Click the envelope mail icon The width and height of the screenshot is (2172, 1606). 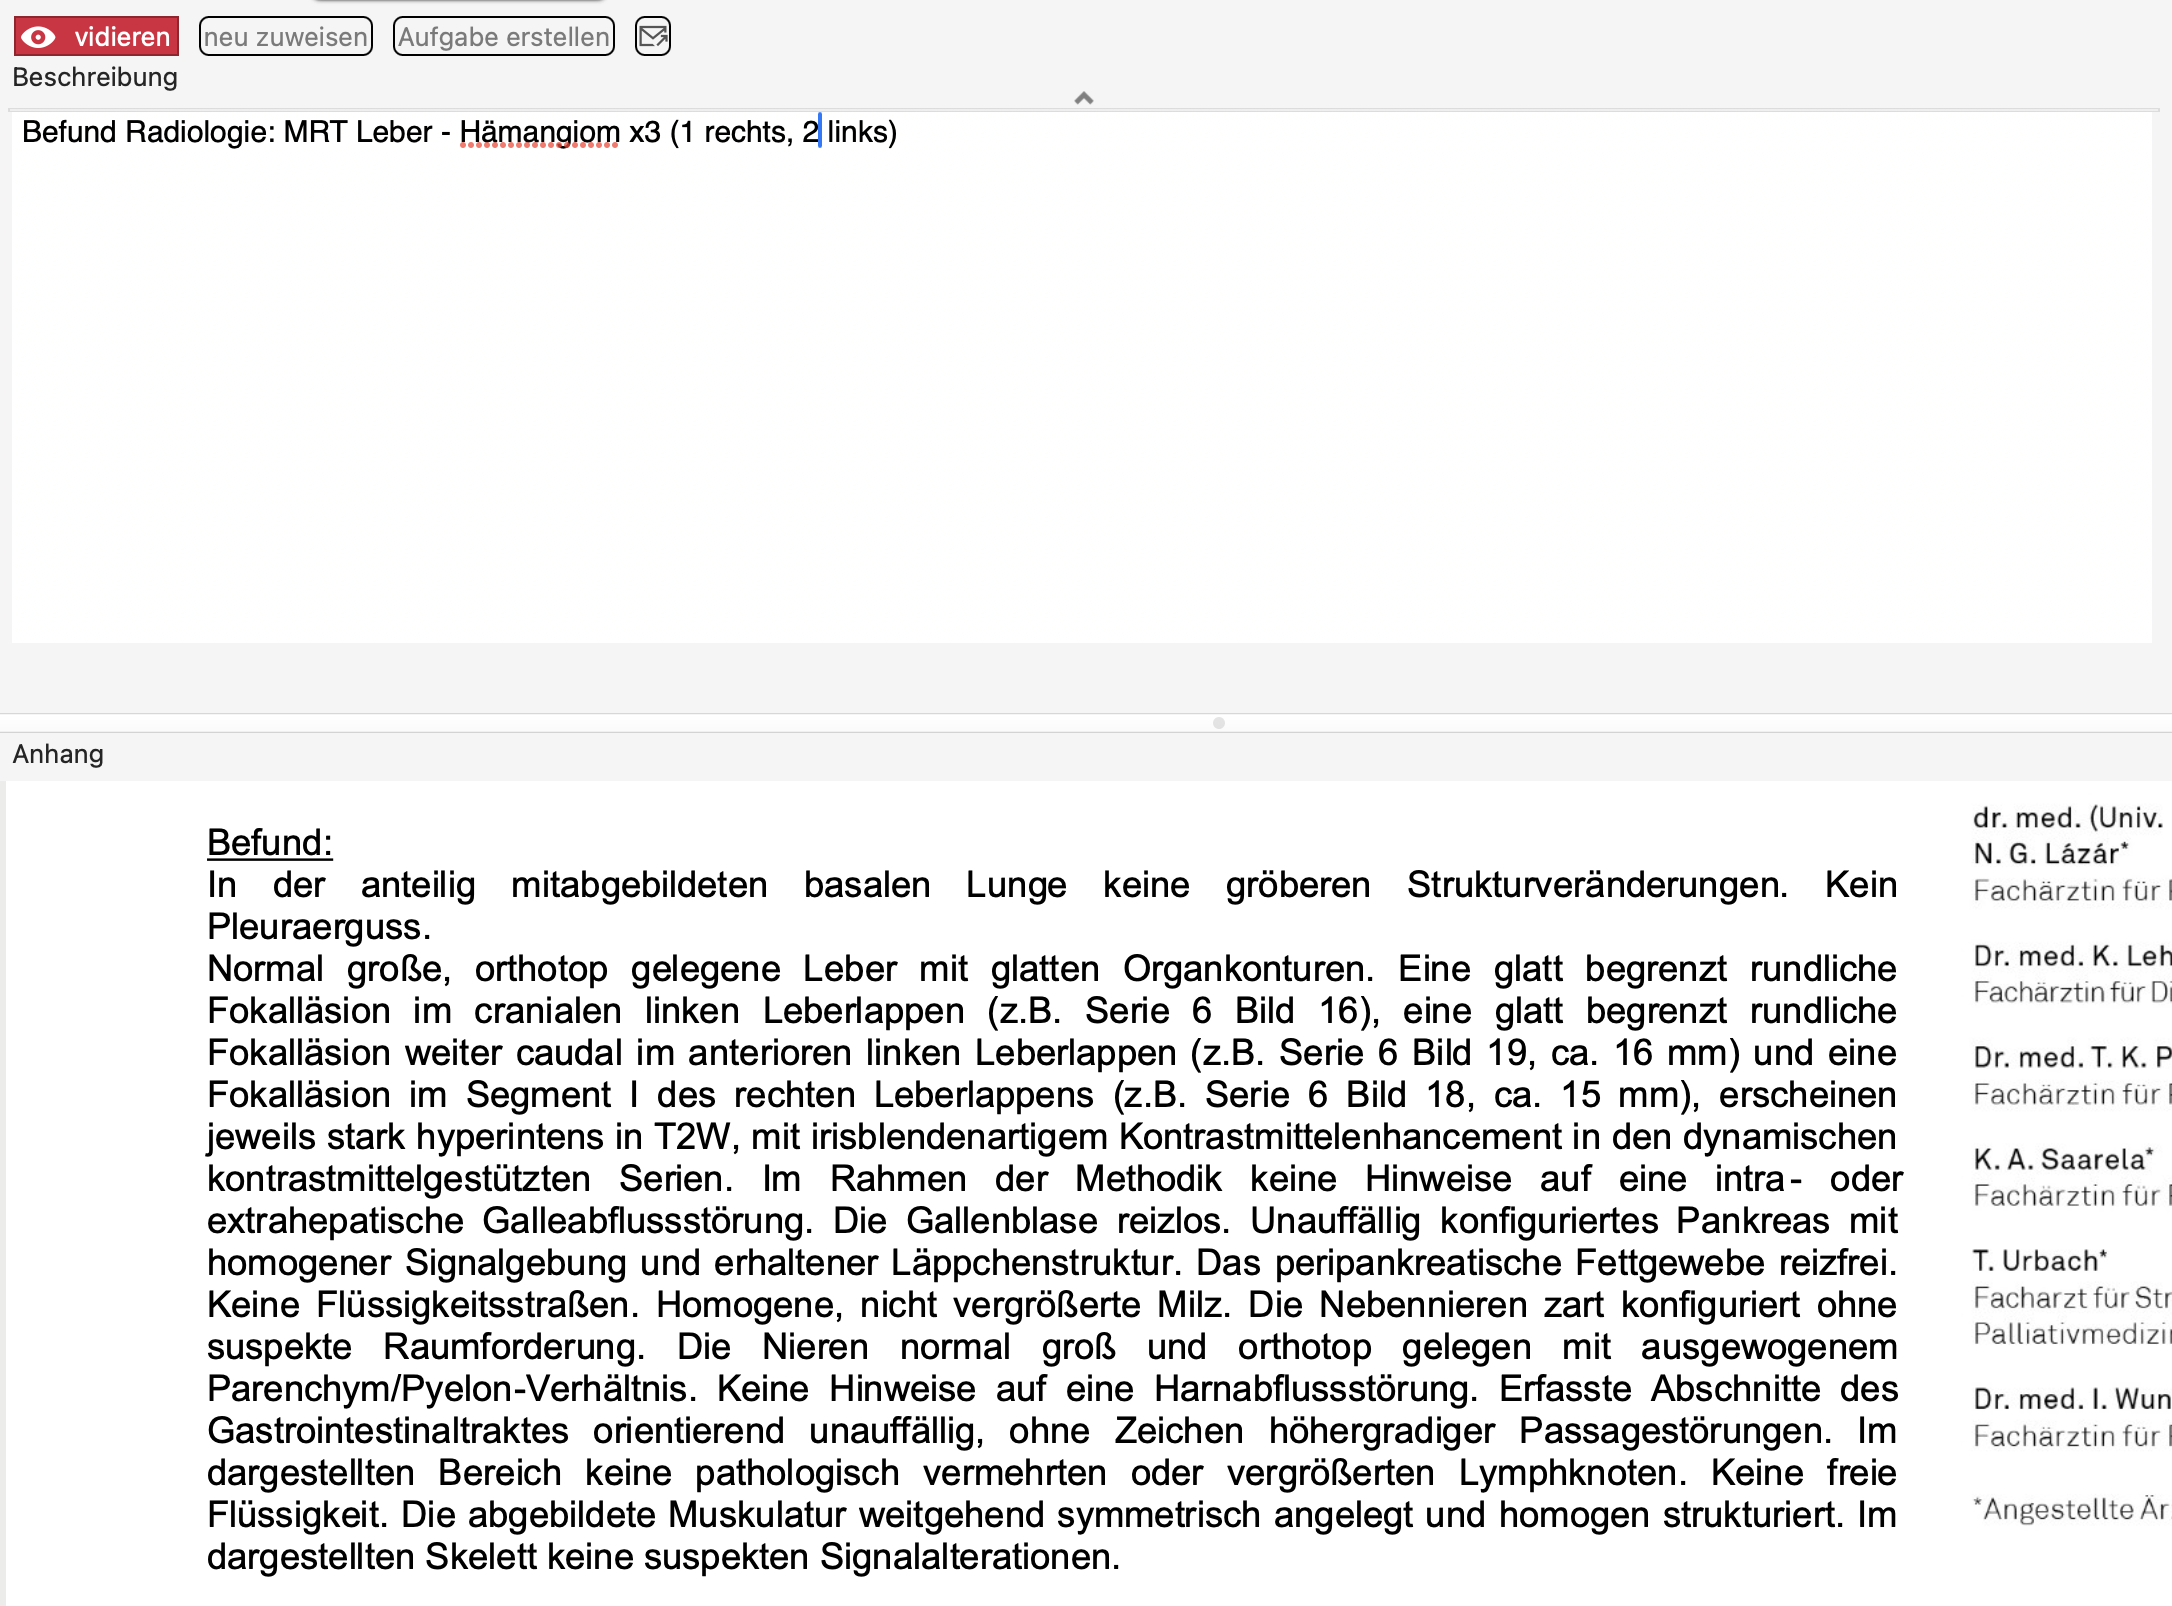(653, 37)
